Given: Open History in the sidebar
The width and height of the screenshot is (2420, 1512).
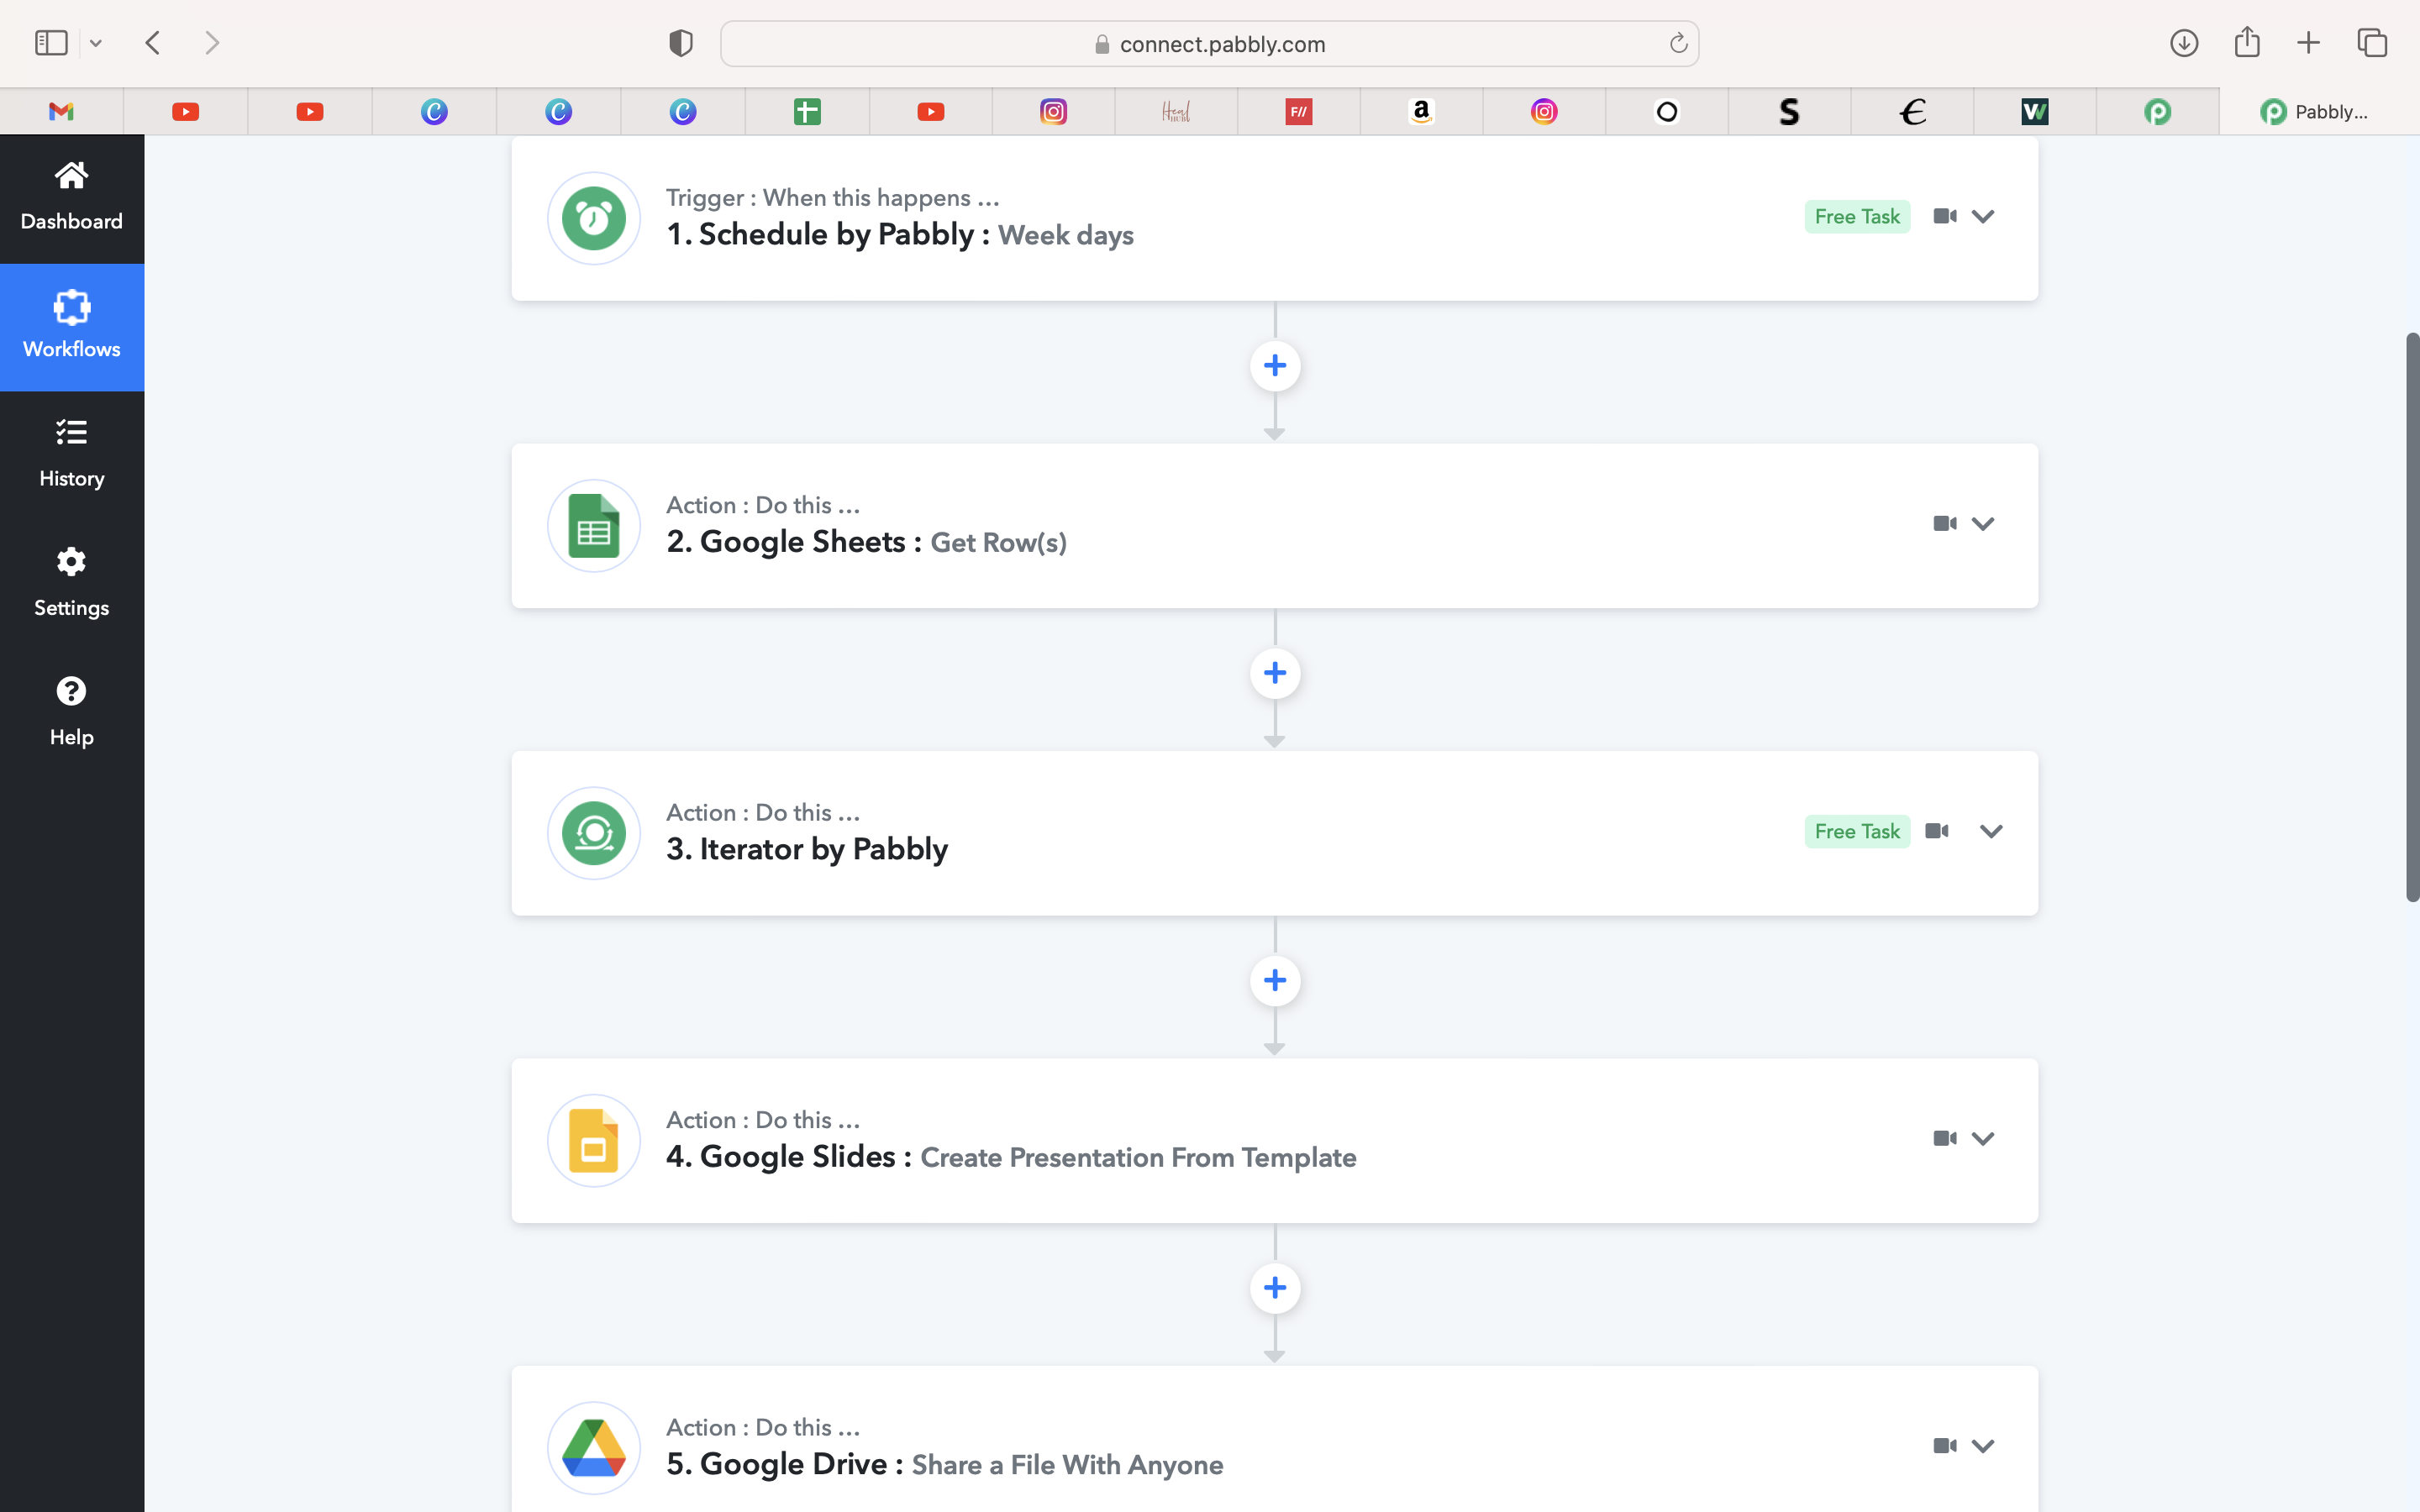Looking at the screenshot, I should pos(71,455).
